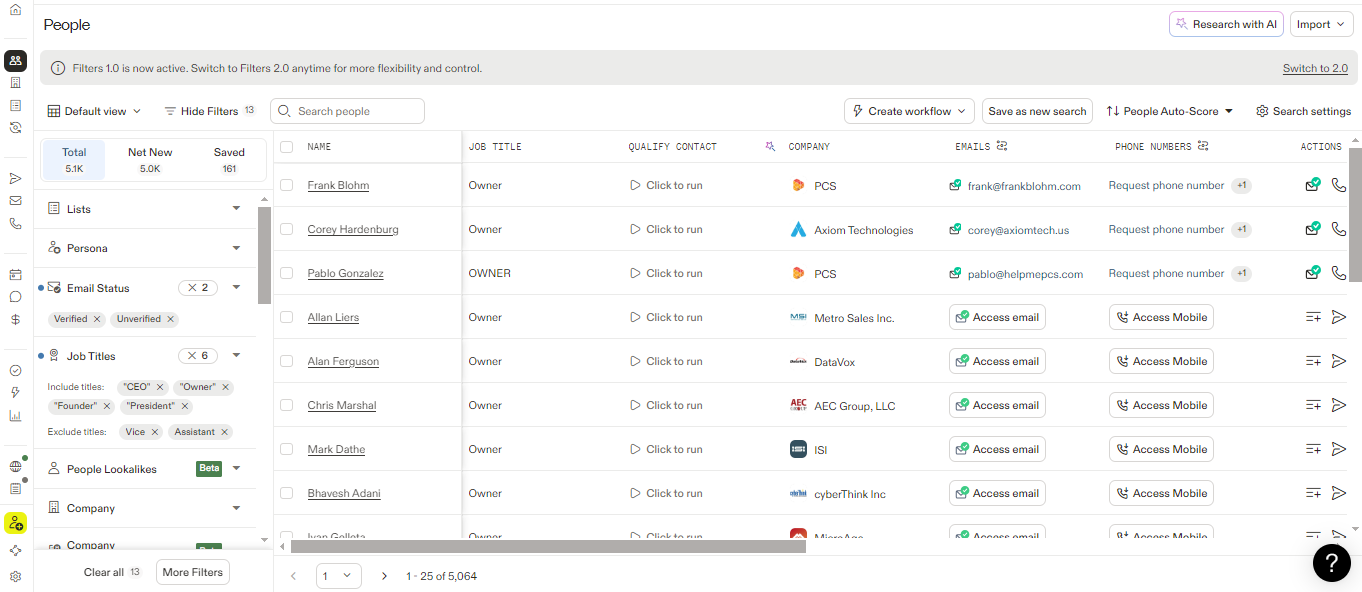Click call phone icon for Frank Blohm

1339,185
